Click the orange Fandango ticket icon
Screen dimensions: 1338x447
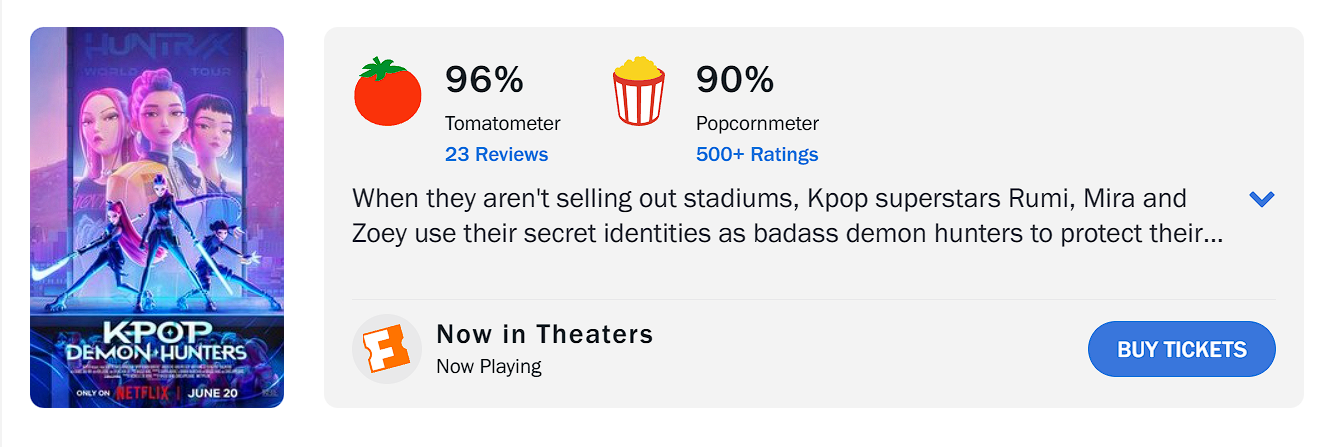coord(387,349)
